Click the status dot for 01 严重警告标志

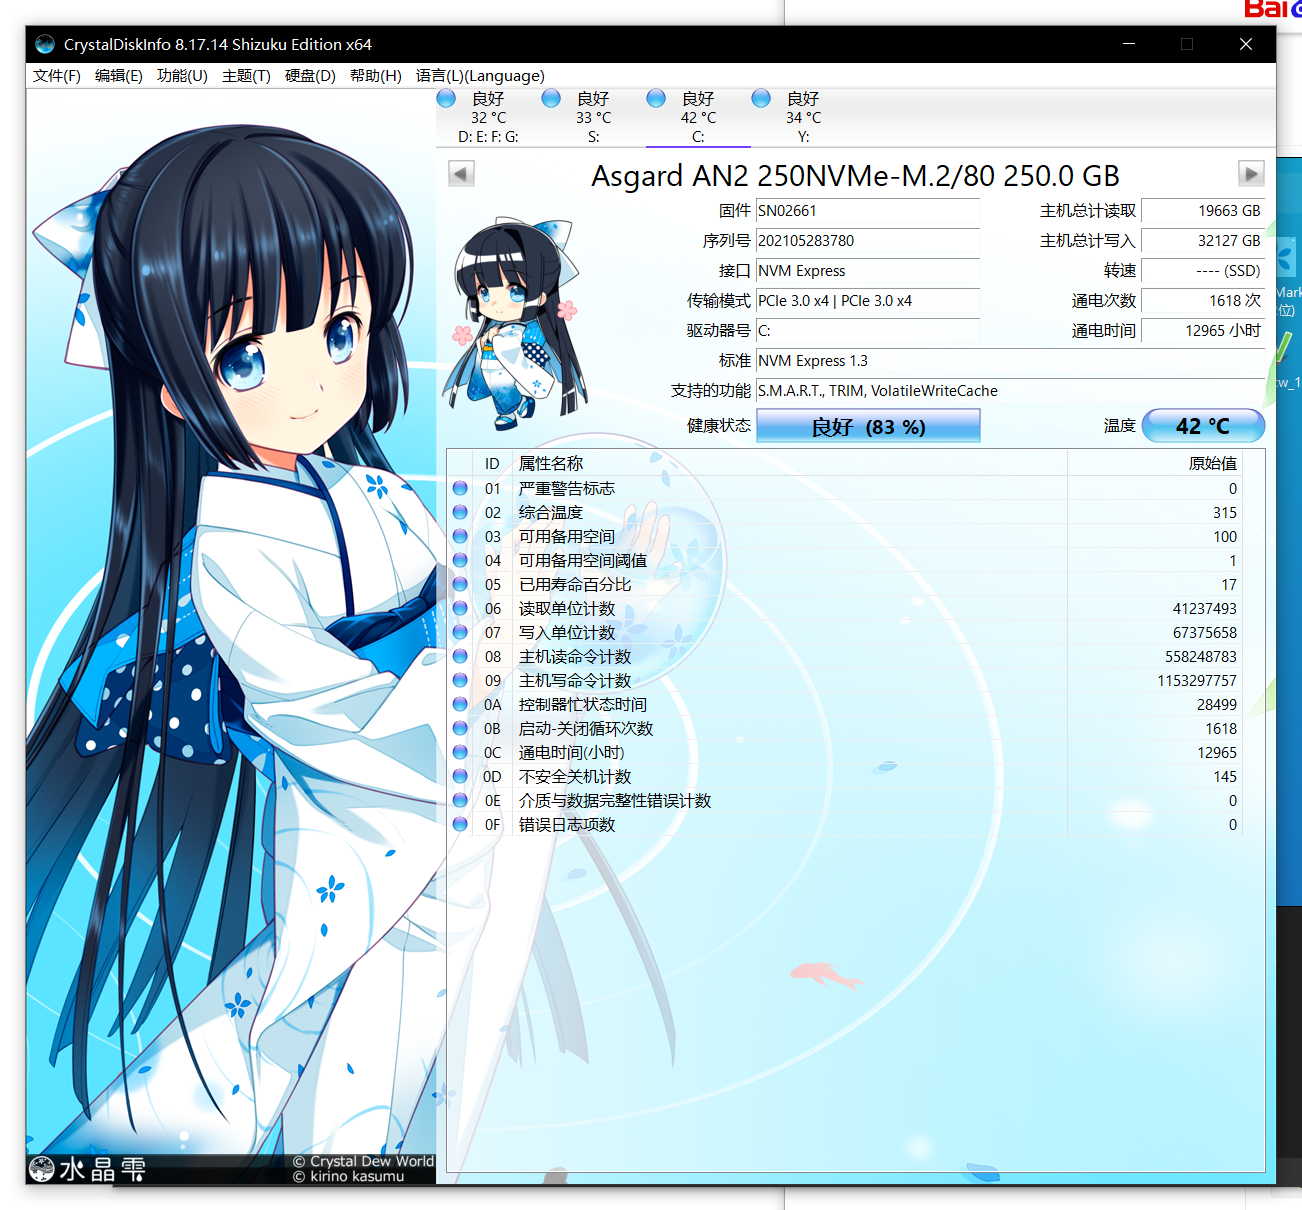pyautogui.click(x=460, y=488)
